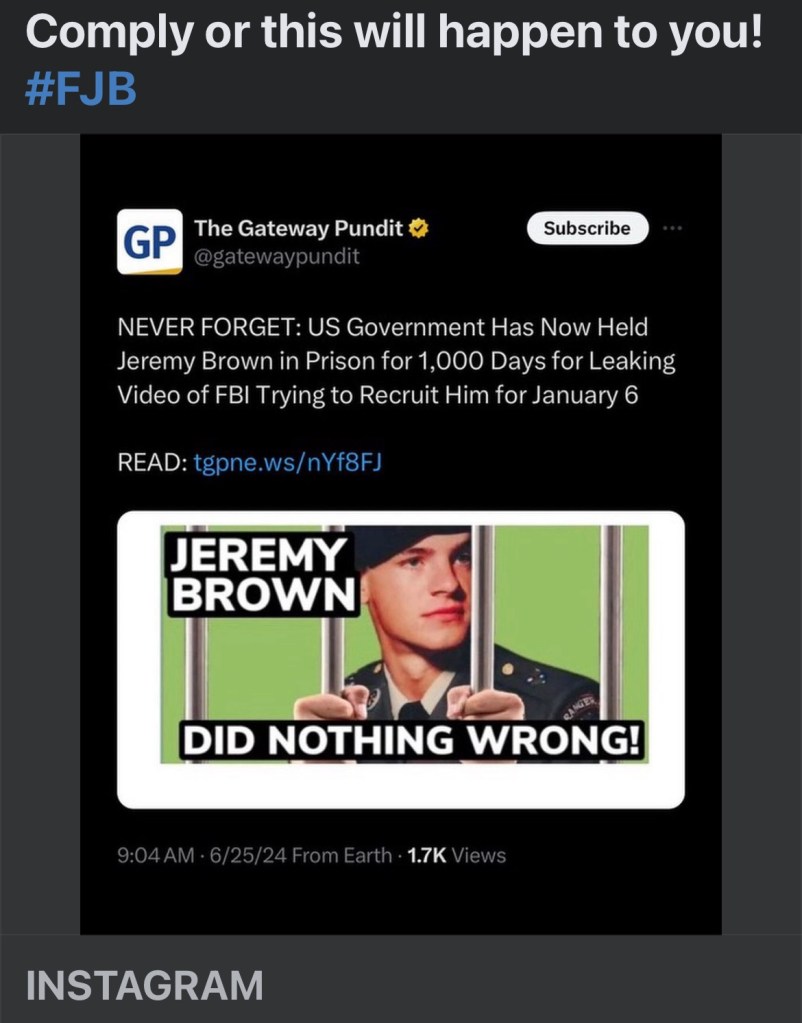Click the 9:04 AM timestamp
The width and height of the screenshot is (802, 1023).
pyautogui.click(x=155, y=855)
